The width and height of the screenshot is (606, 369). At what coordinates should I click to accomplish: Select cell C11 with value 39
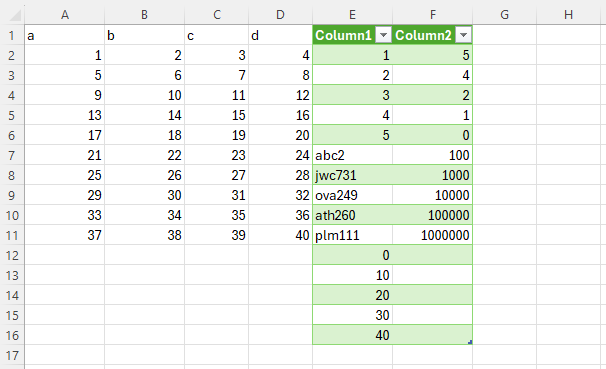[216, 235]
